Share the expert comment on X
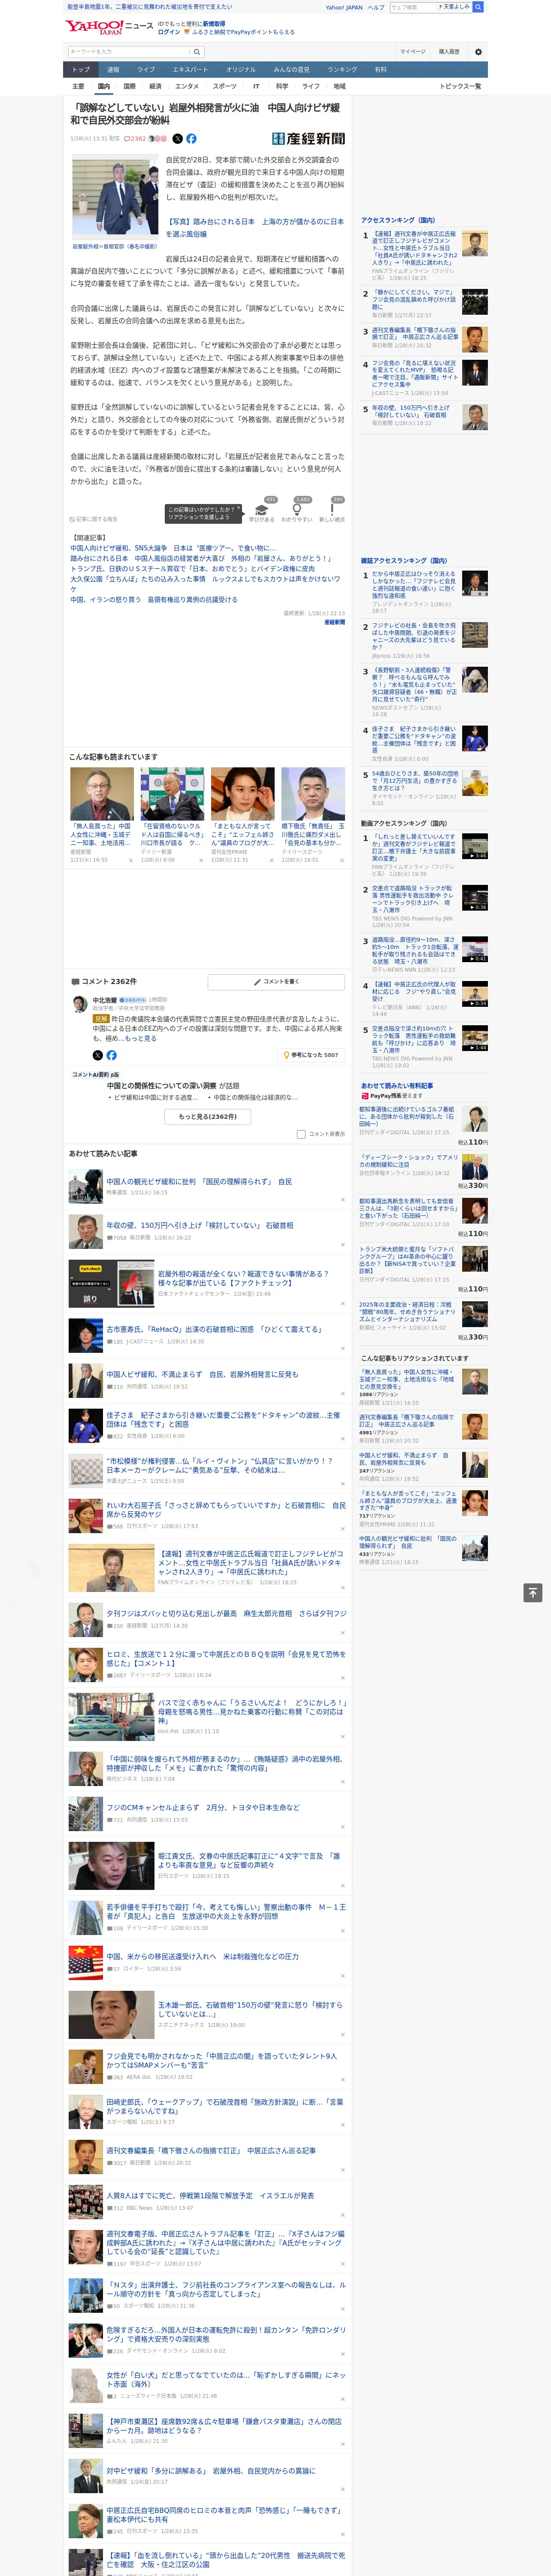Image resolution: width=551 pixels, height=2576 pixels. pyautogui.click(x=97, y=1055)
